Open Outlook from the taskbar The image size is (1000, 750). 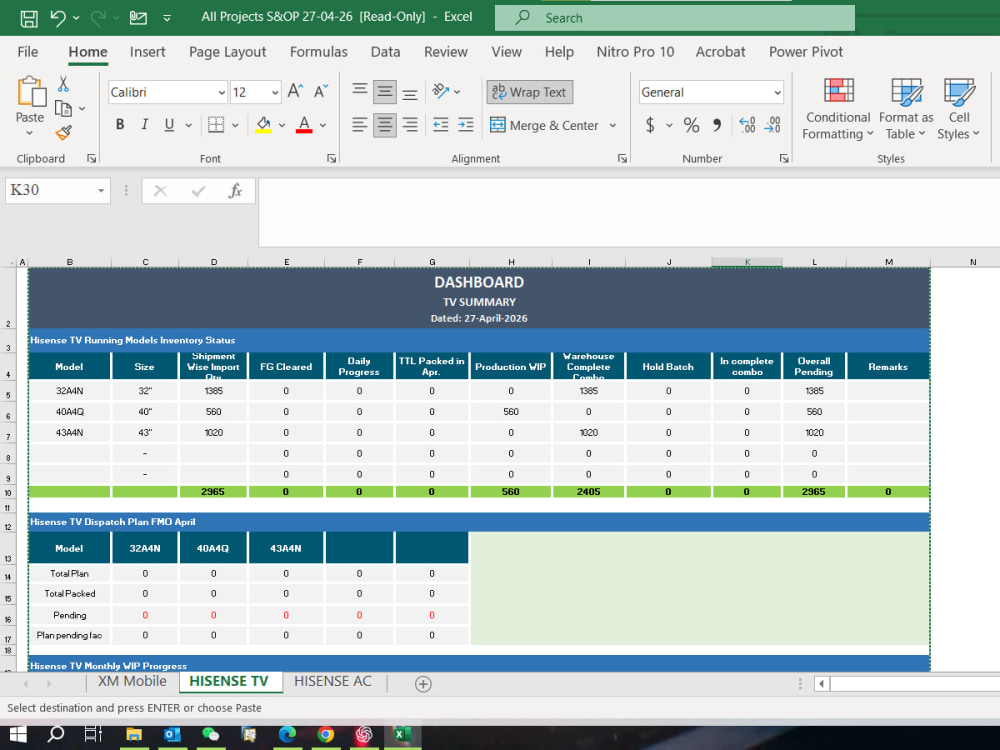[172, 735]
